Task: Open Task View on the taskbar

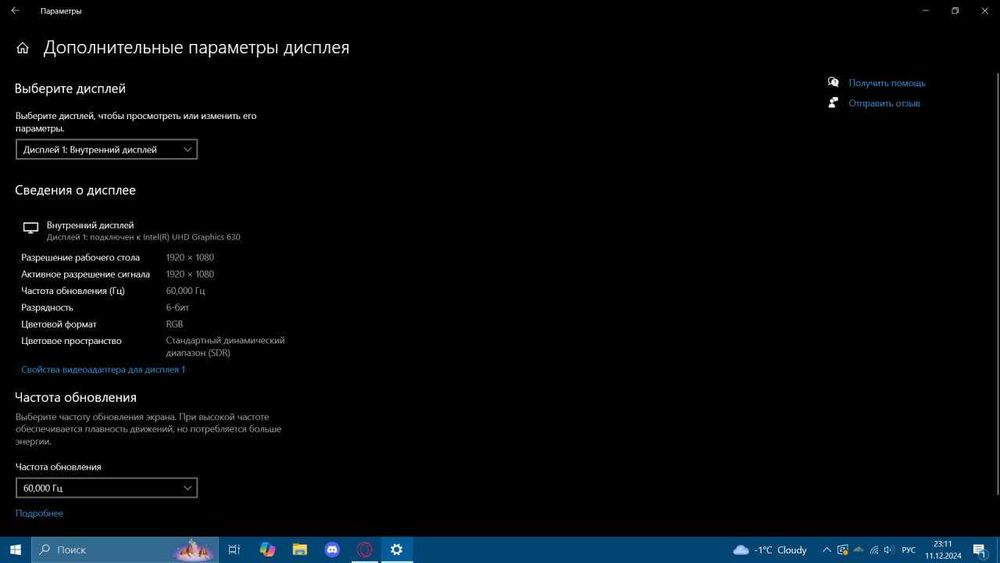Action: (234, 550)
